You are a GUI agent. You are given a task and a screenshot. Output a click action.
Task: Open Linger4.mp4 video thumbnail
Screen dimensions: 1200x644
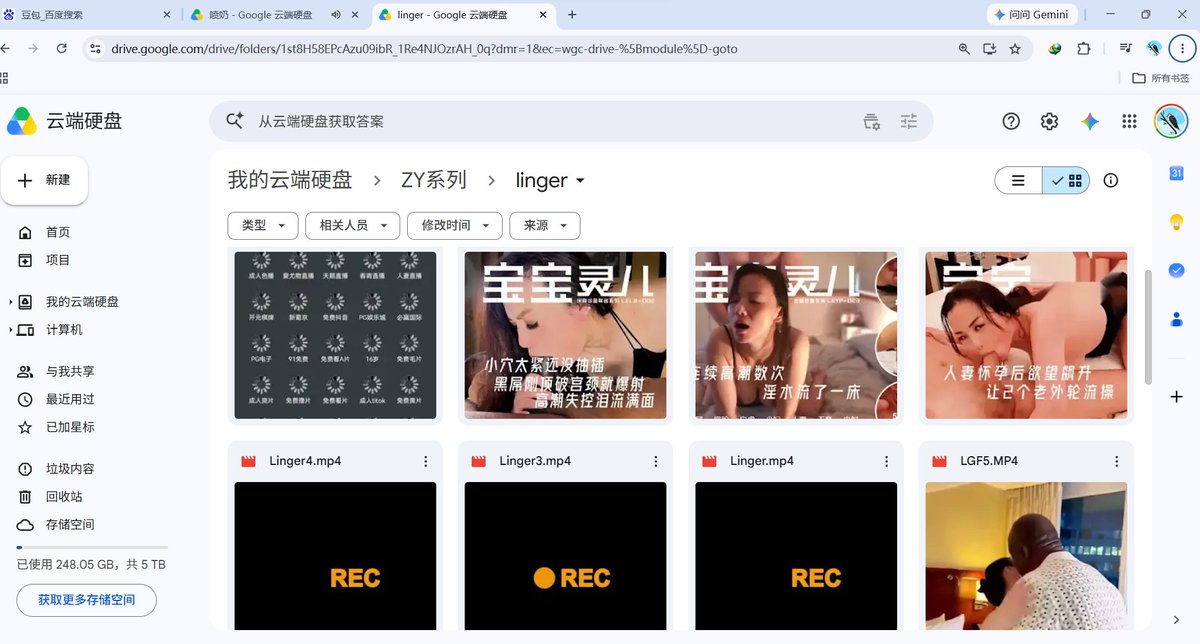[x=335, y=556]
